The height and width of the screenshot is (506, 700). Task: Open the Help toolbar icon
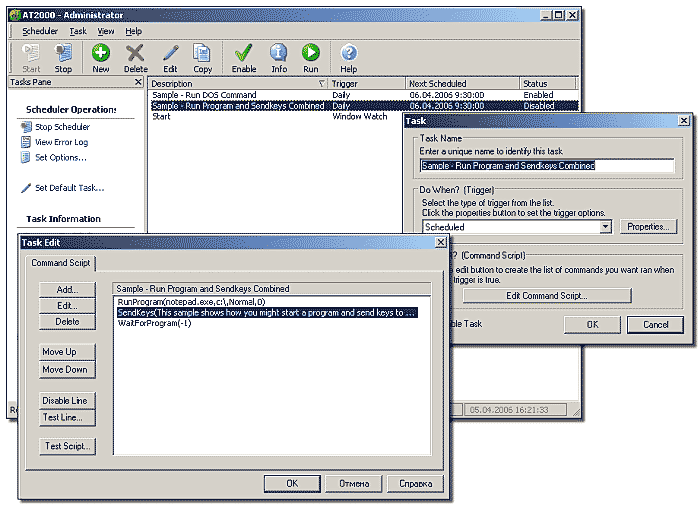[x=349, y=57]
